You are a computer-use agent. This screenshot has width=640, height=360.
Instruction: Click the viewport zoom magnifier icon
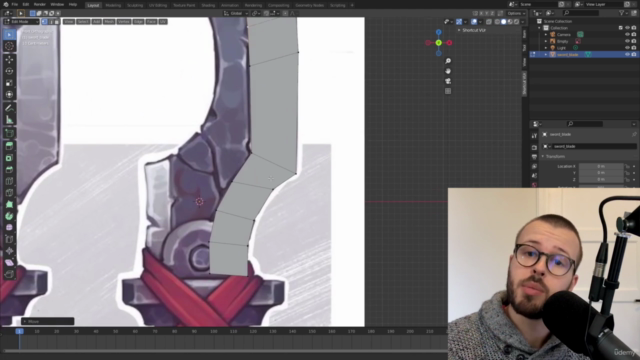click(448, 61)
